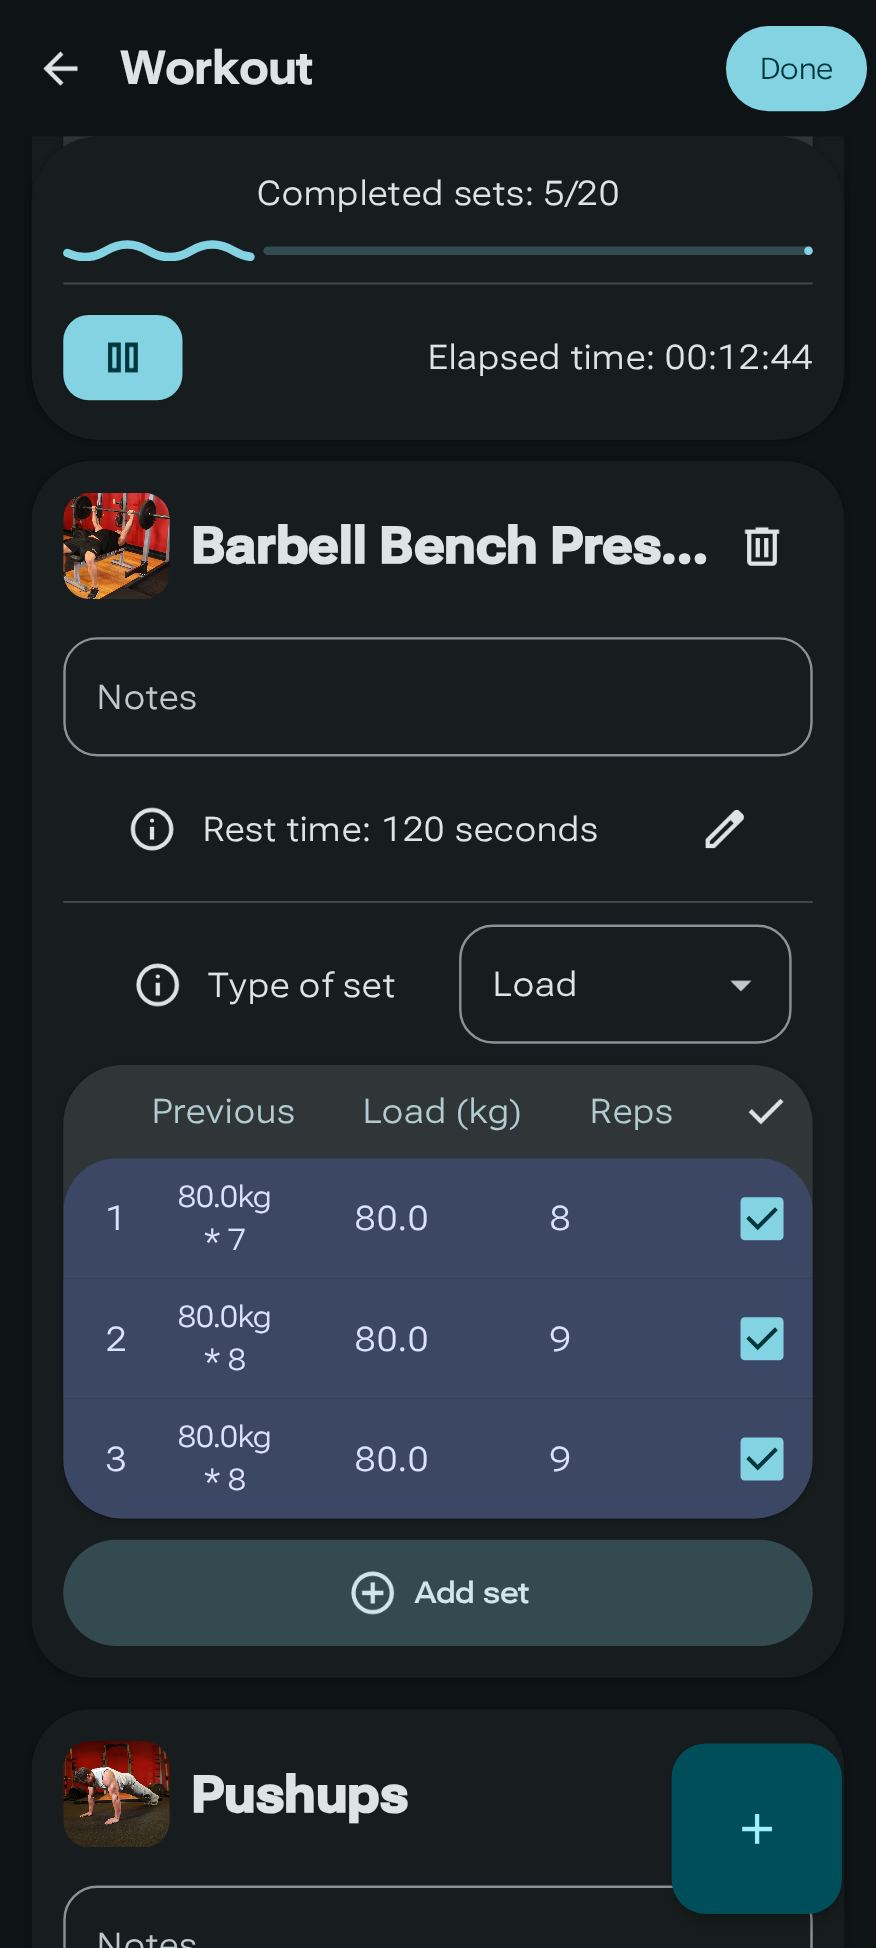Click the plus icon inside Add set

[x=373, y=1592]
